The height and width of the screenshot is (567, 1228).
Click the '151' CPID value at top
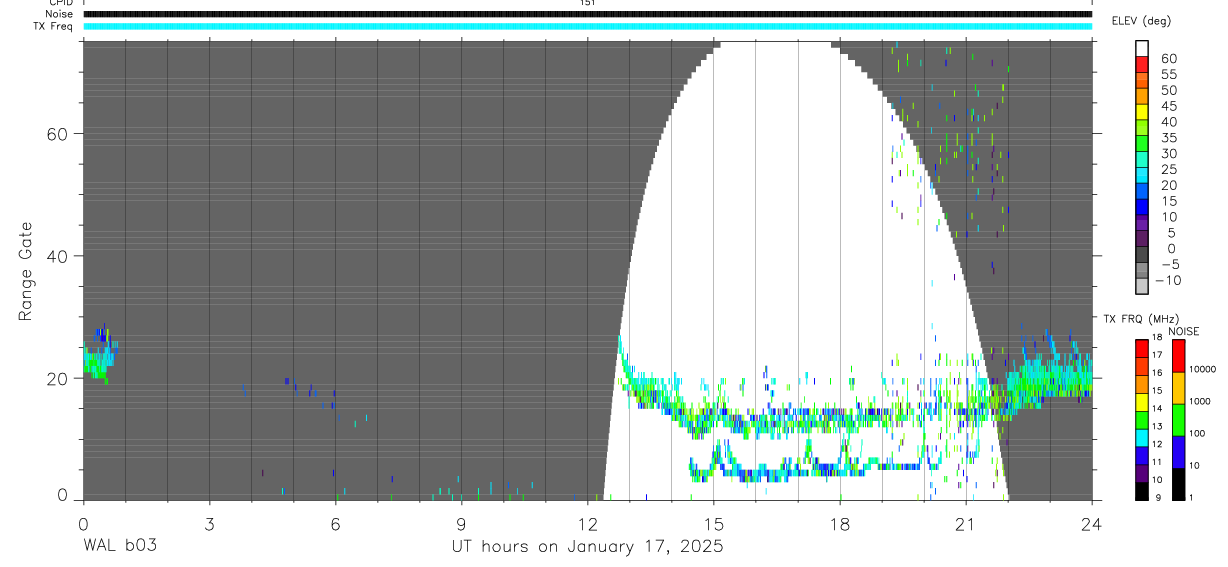pos(587,3)
